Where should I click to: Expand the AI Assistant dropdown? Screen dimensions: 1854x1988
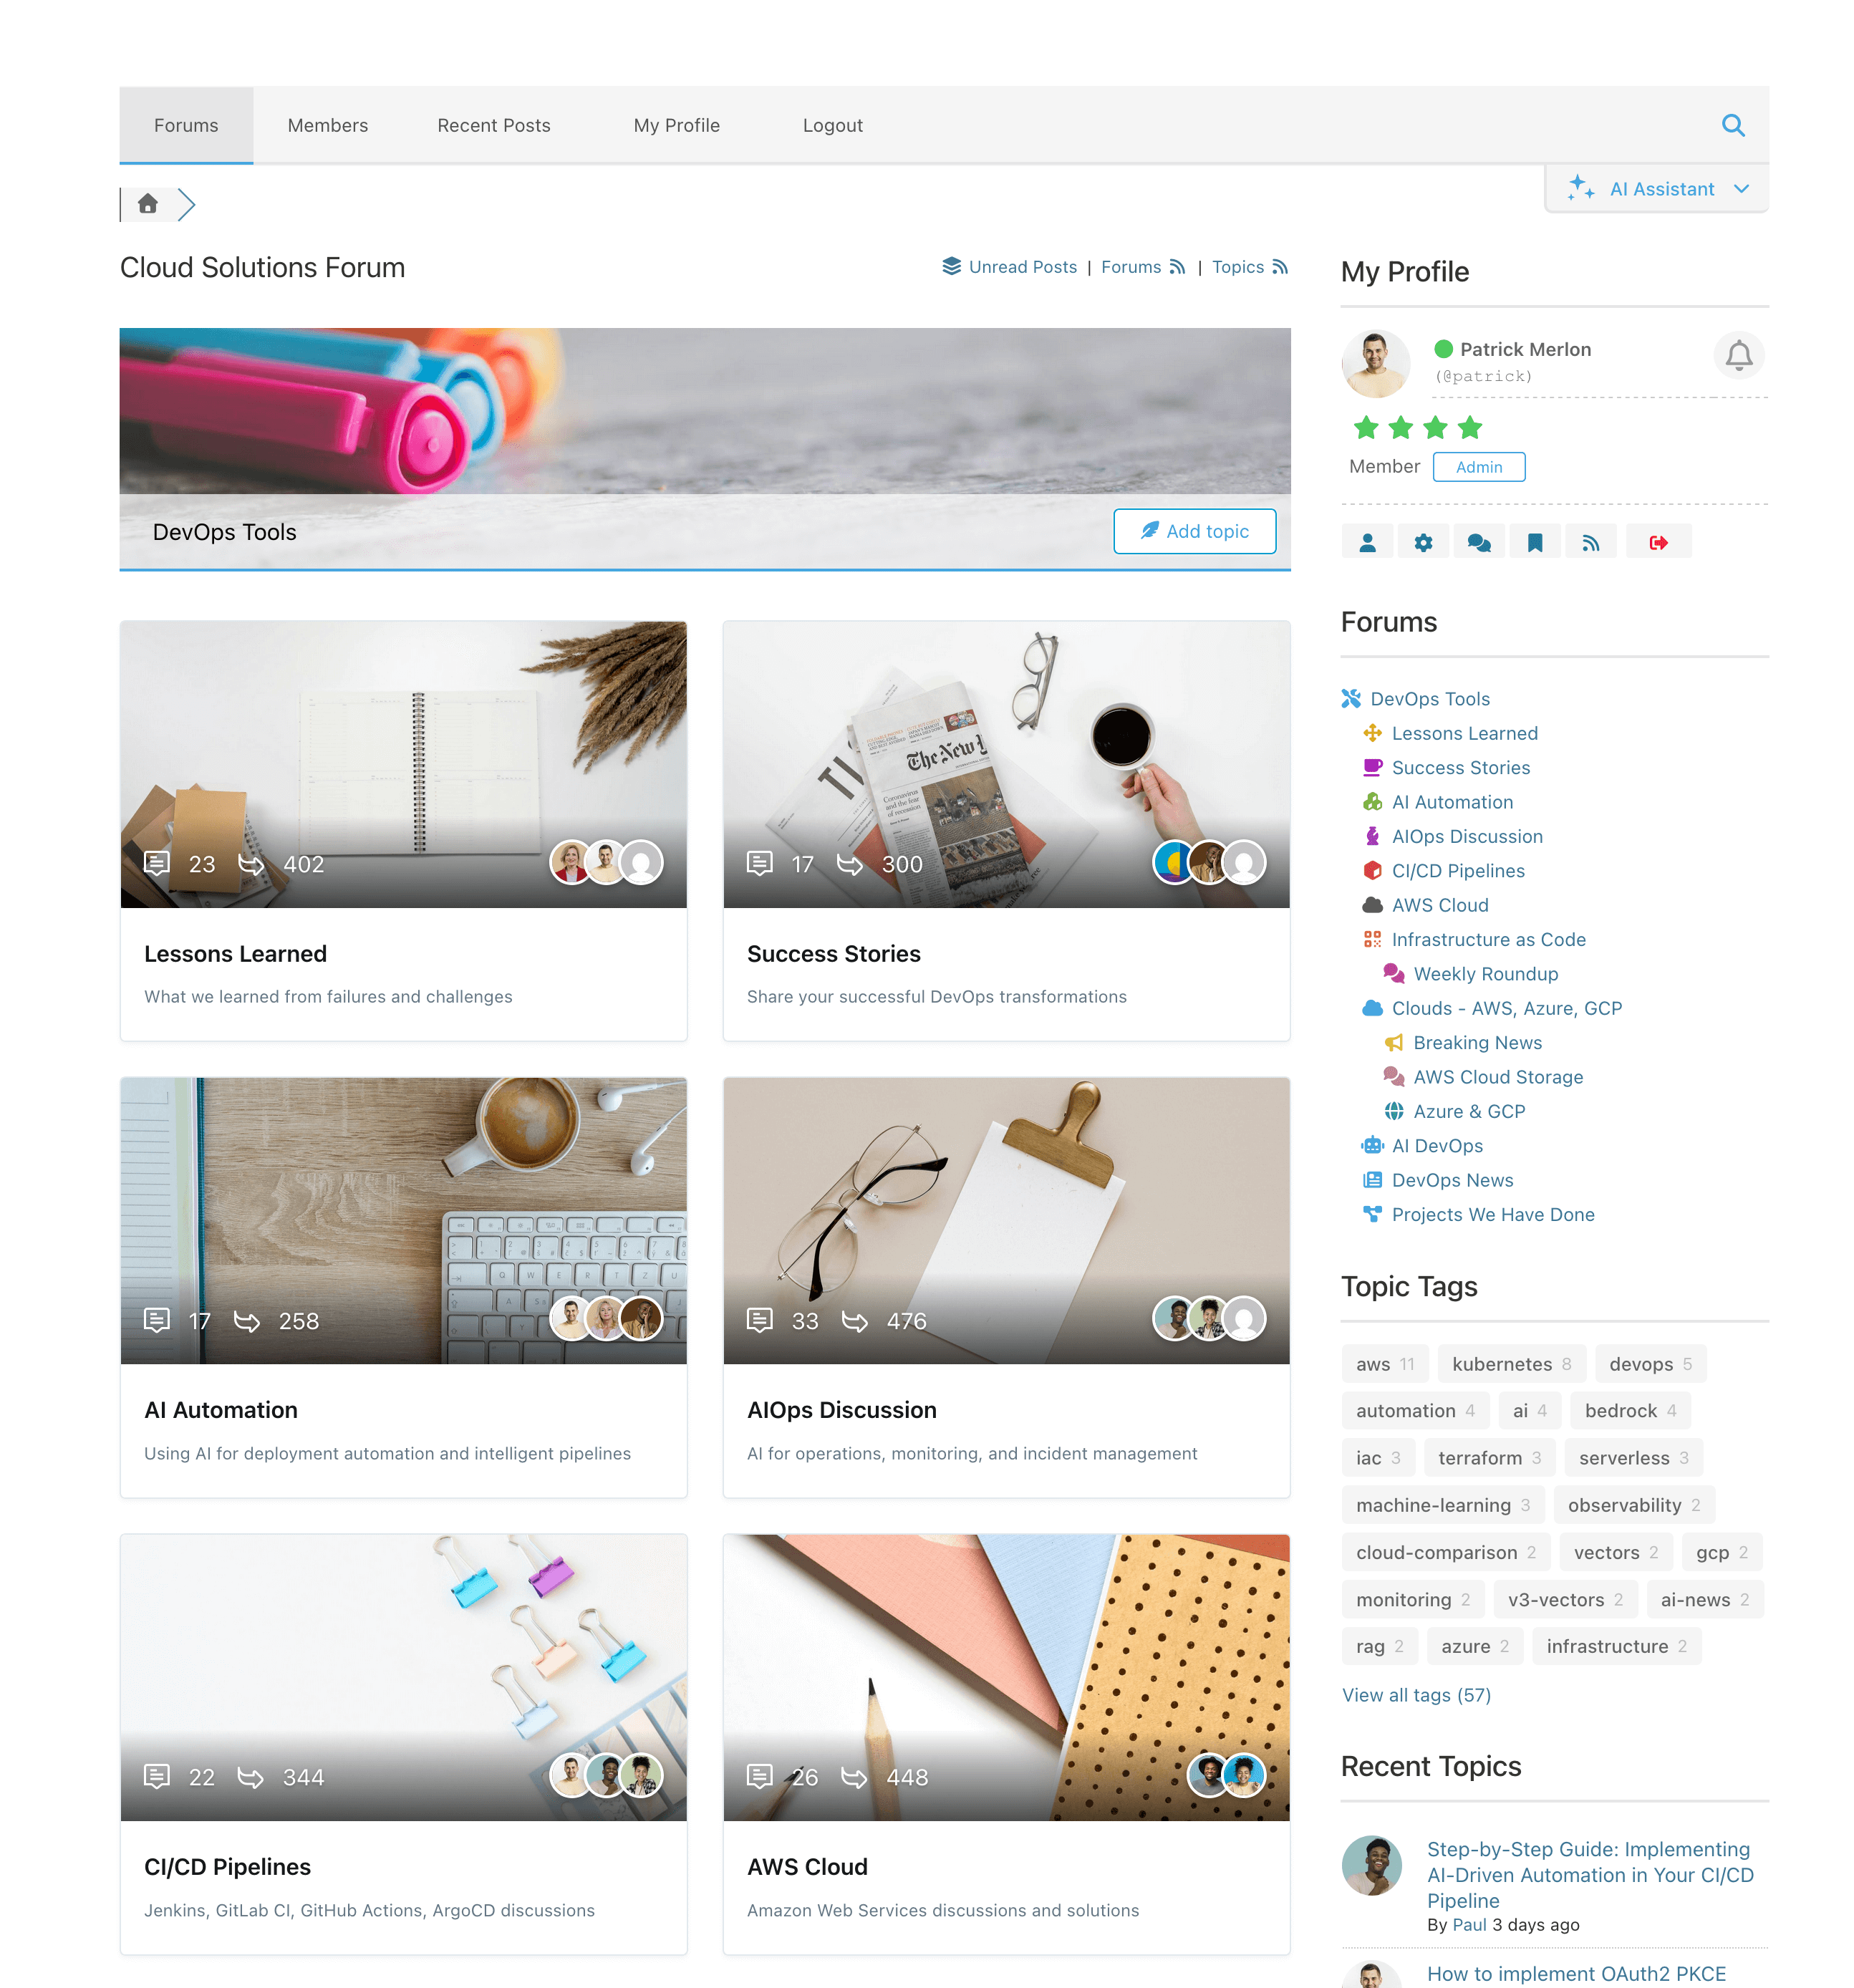point(1655,188)
